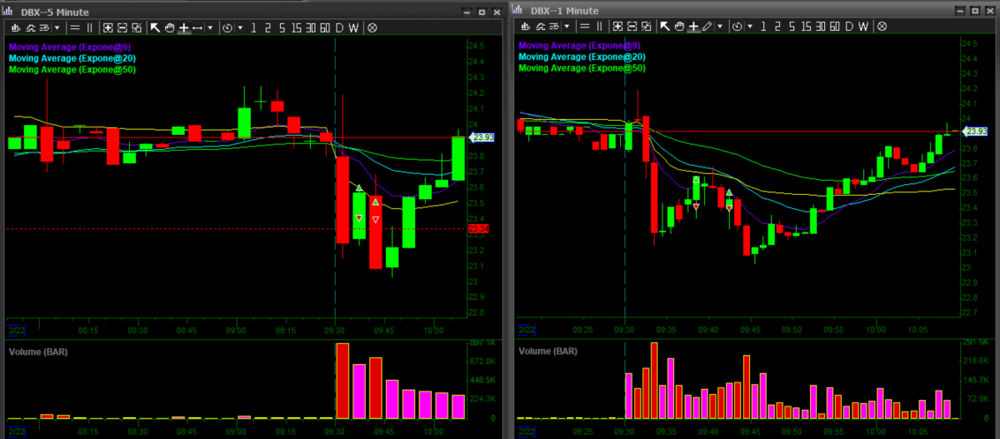The height and width of the screenshot is (439, 1000).
Task: Select the DBX--1 Minute window title
Action: 564,10
